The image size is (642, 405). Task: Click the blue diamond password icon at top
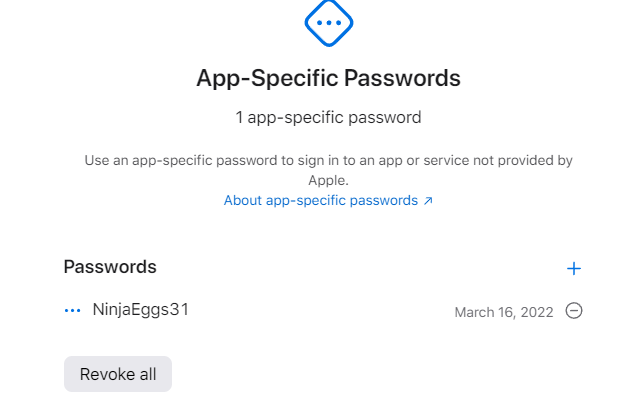pyautogui.click(x=328, y=22)
